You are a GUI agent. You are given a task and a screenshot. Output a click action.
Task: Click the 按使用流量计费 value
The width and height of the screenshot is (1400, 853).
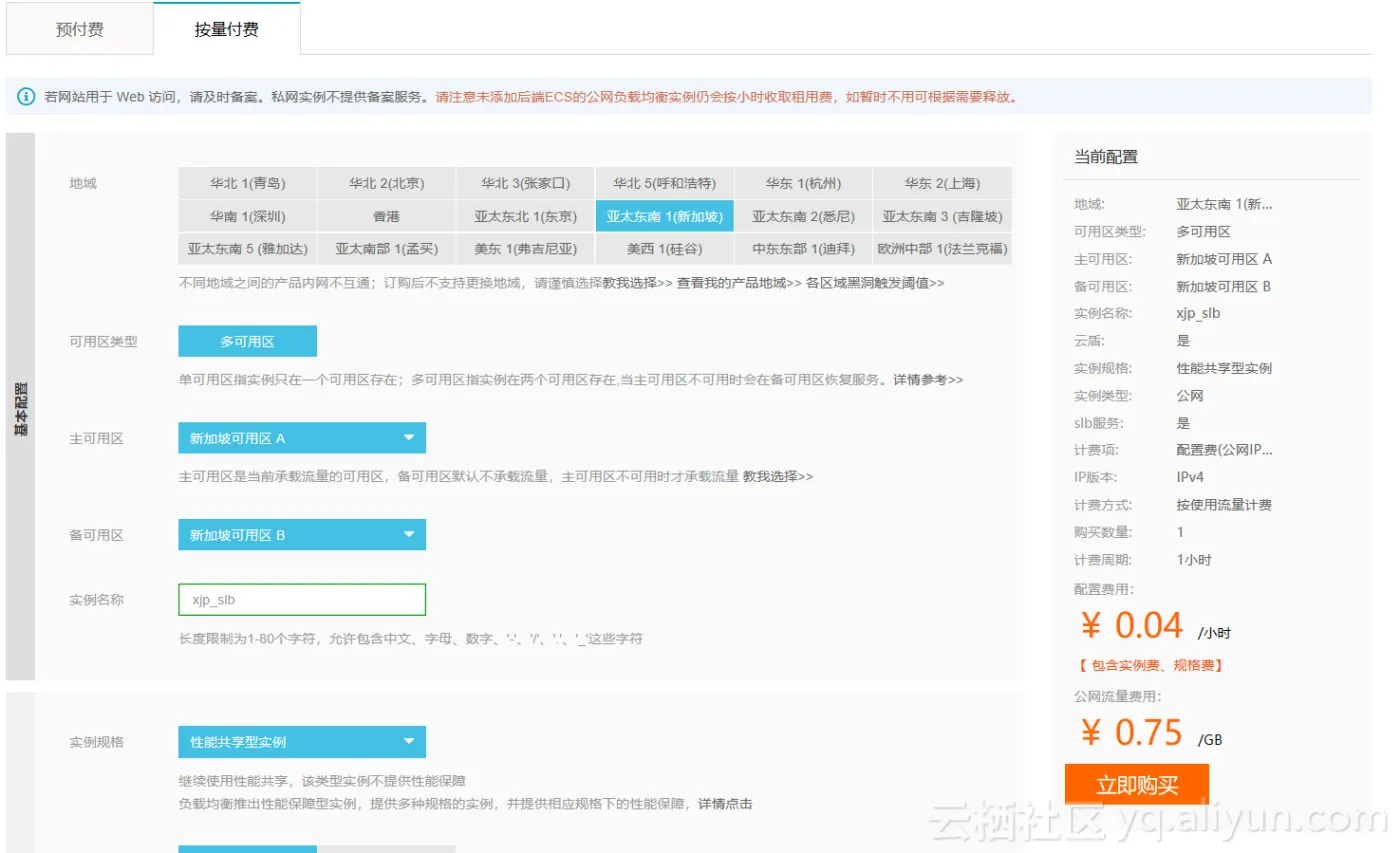coord(1224,505)
